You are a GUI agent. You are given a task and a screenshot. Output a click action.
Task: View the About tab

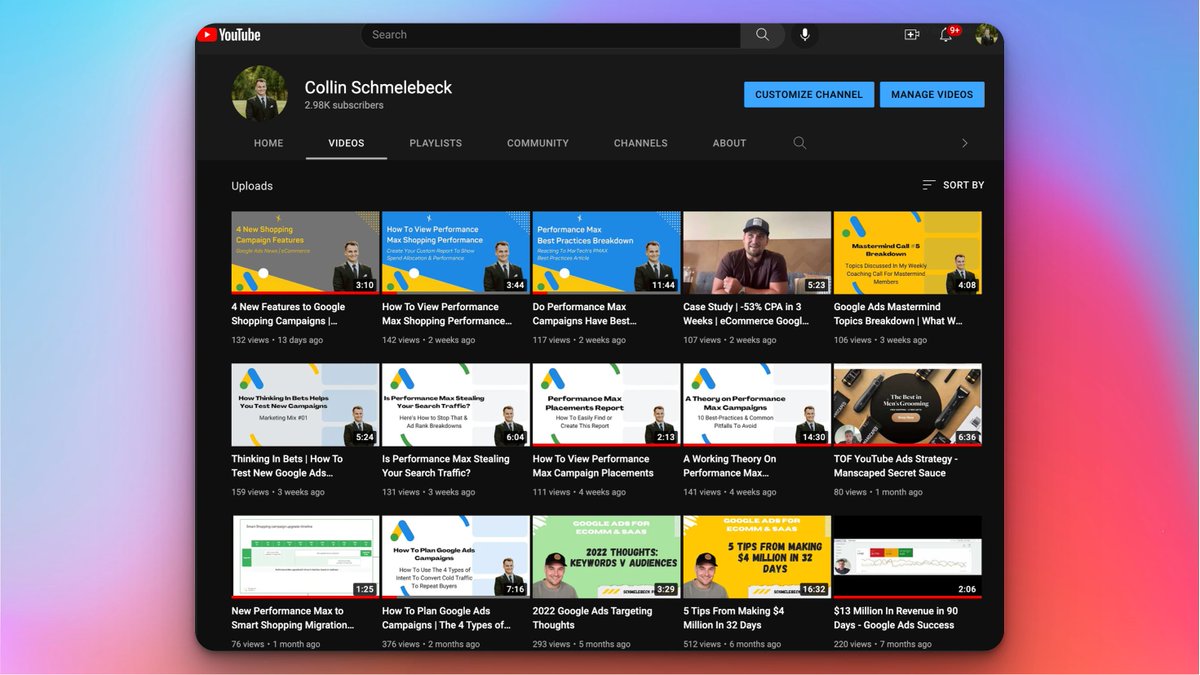730,143
